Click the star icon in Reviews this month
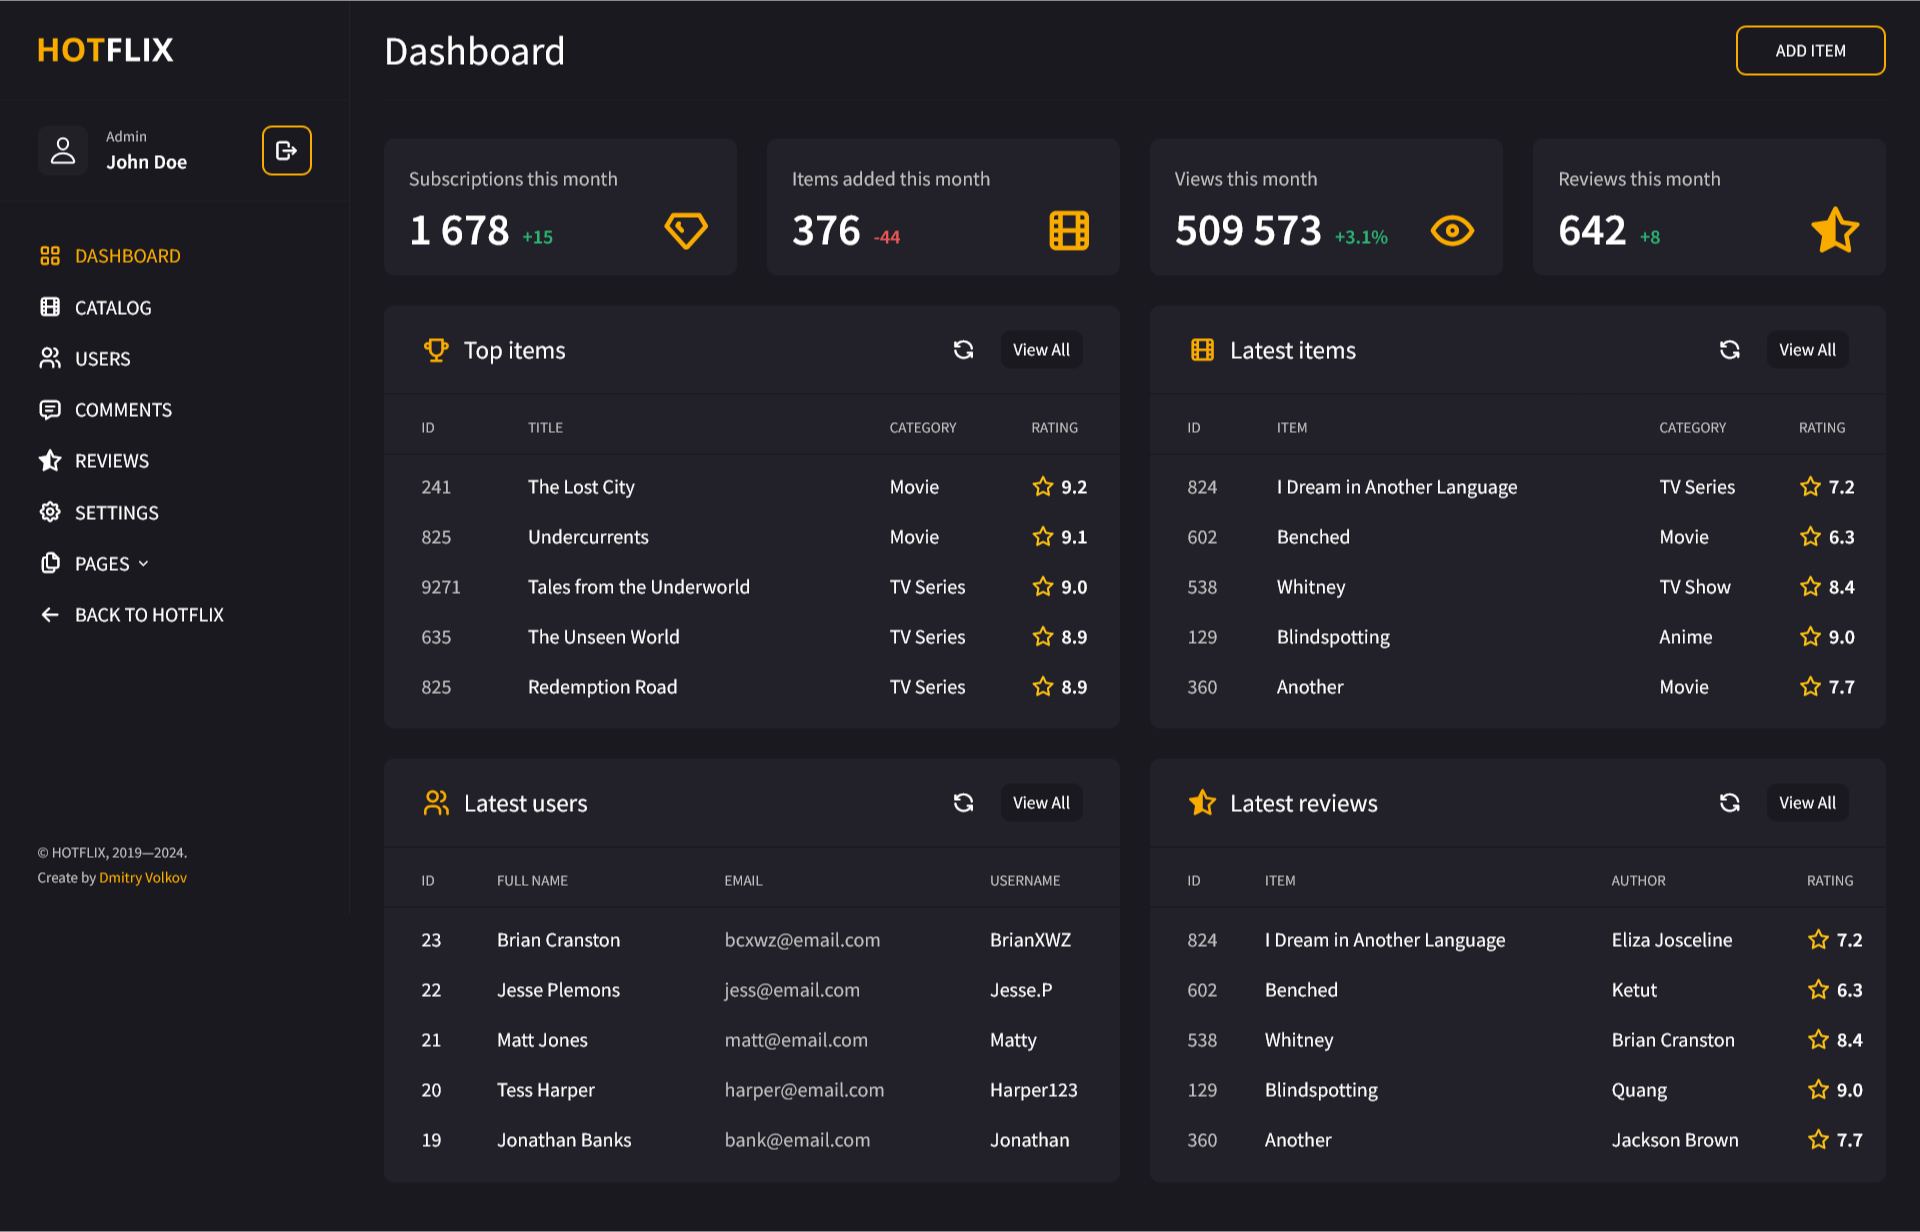Screen dimensions: 1920x1232 coord(1835,230)
